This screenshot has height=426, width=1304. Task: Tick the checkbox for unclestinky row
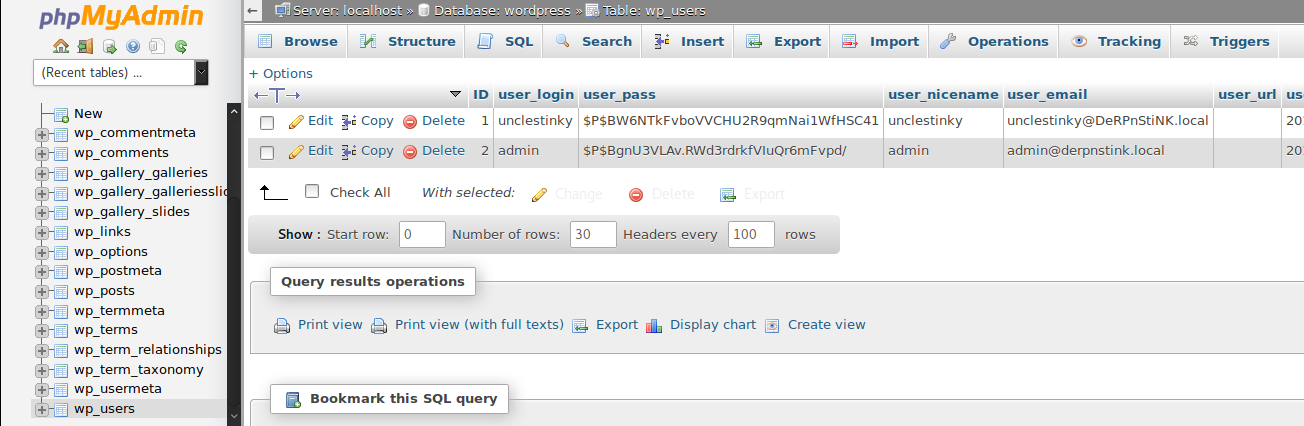click(x=267, y=123)
